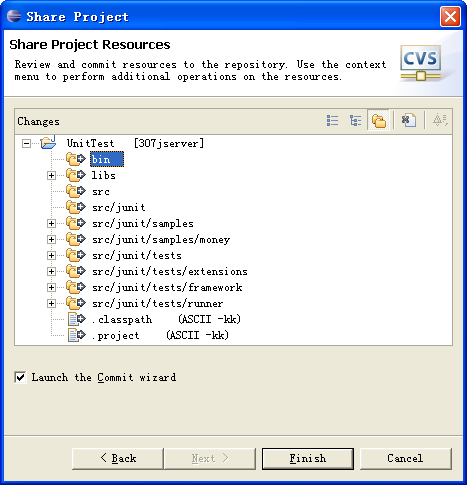Cancel the Share Project dialog

click(405, 459)
